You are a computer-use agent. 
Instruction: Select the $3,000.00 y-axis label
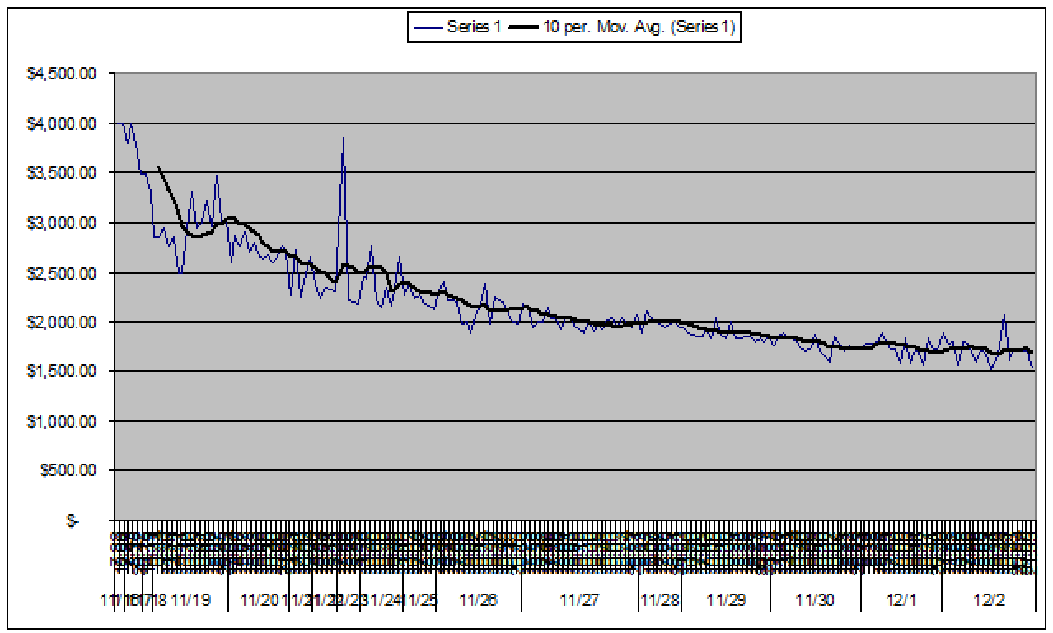[x=64, y=223]
